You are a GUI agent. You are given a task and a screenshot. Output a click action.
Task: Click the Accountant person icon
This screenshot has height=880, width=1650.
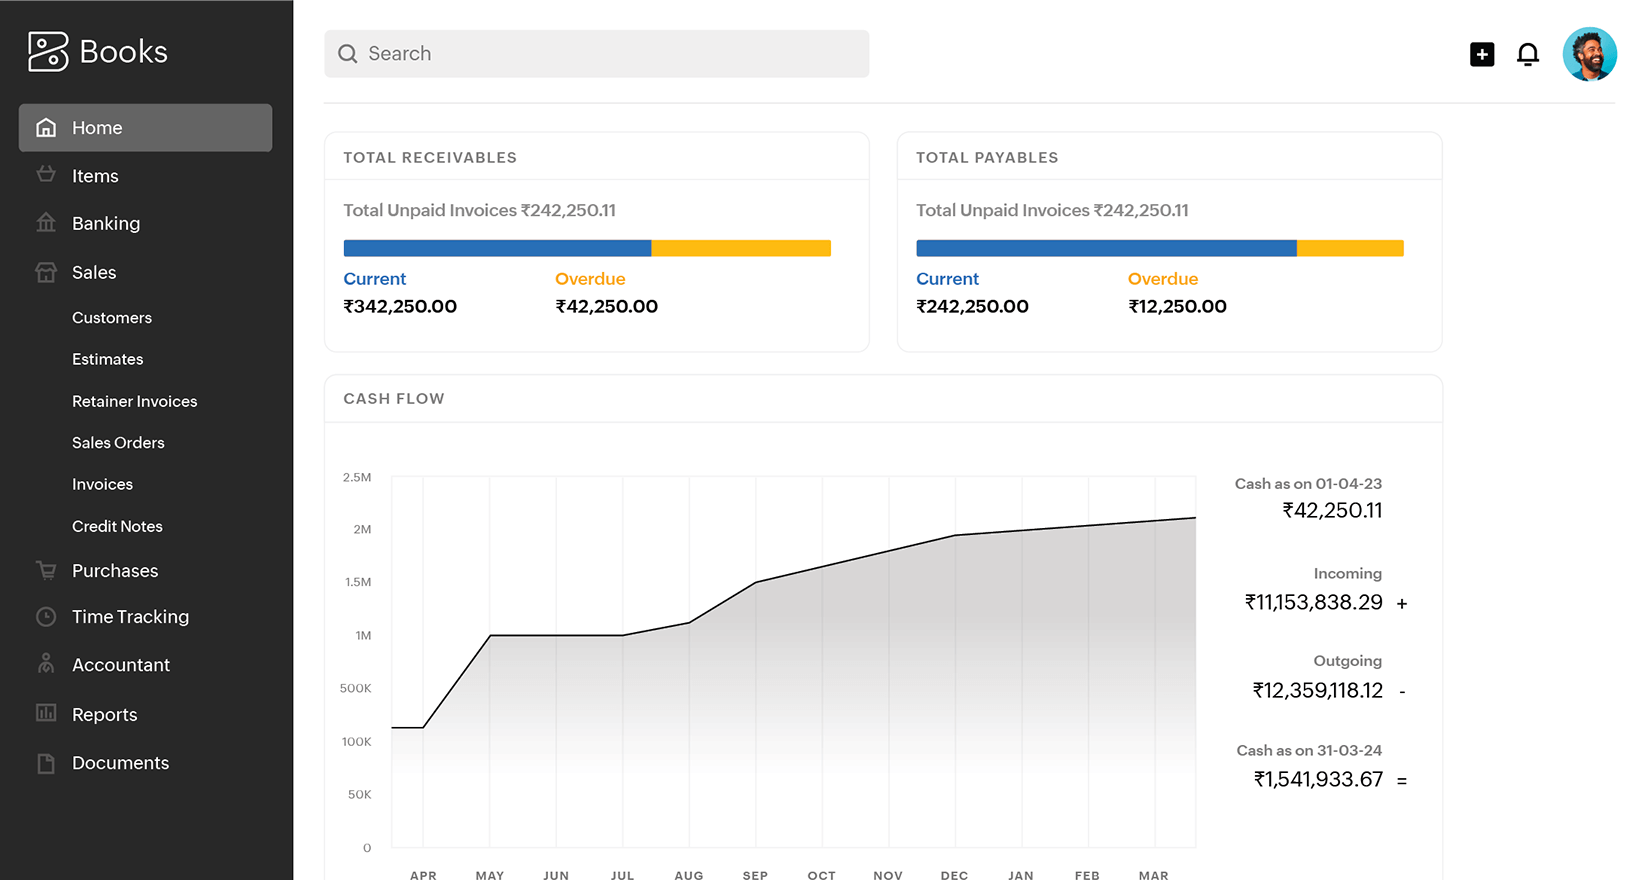pos(46,664)
